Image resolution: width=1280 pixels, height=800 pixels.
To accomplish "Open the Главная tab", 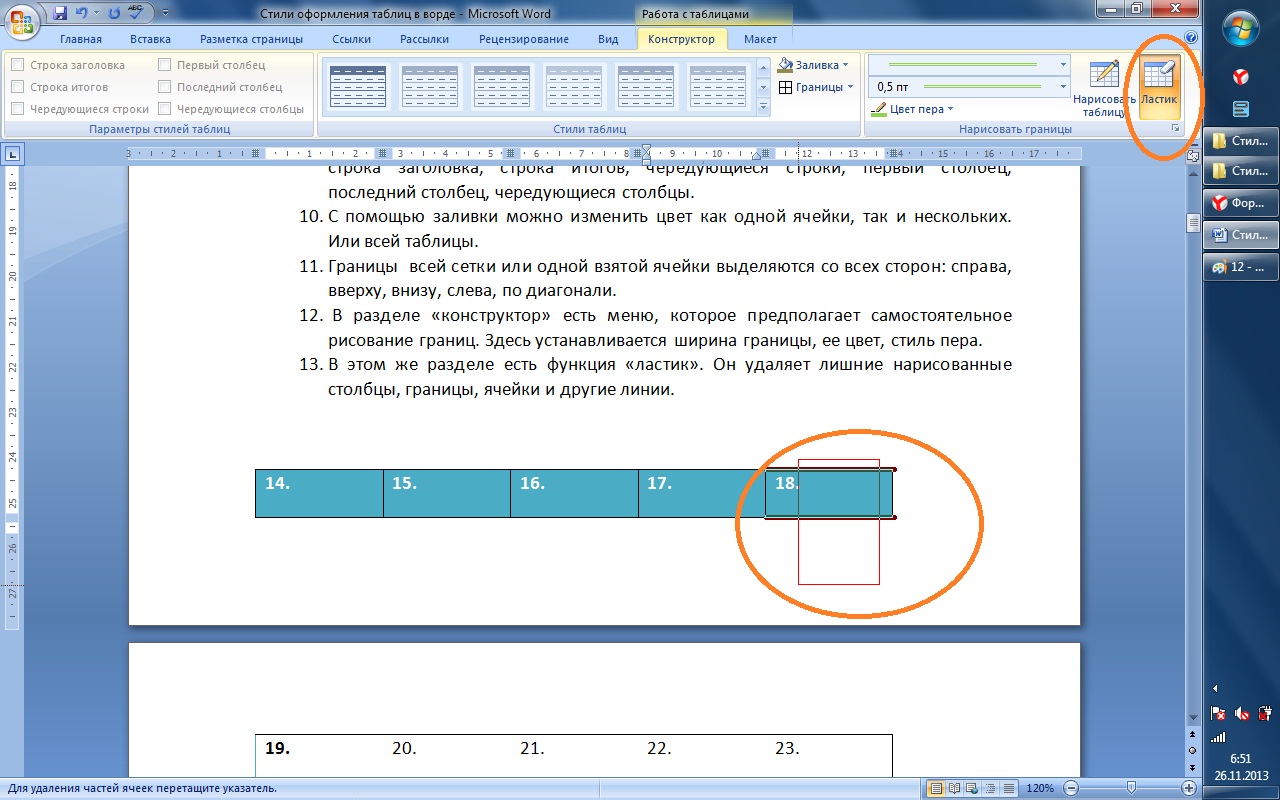I will (x=81, y=39).
